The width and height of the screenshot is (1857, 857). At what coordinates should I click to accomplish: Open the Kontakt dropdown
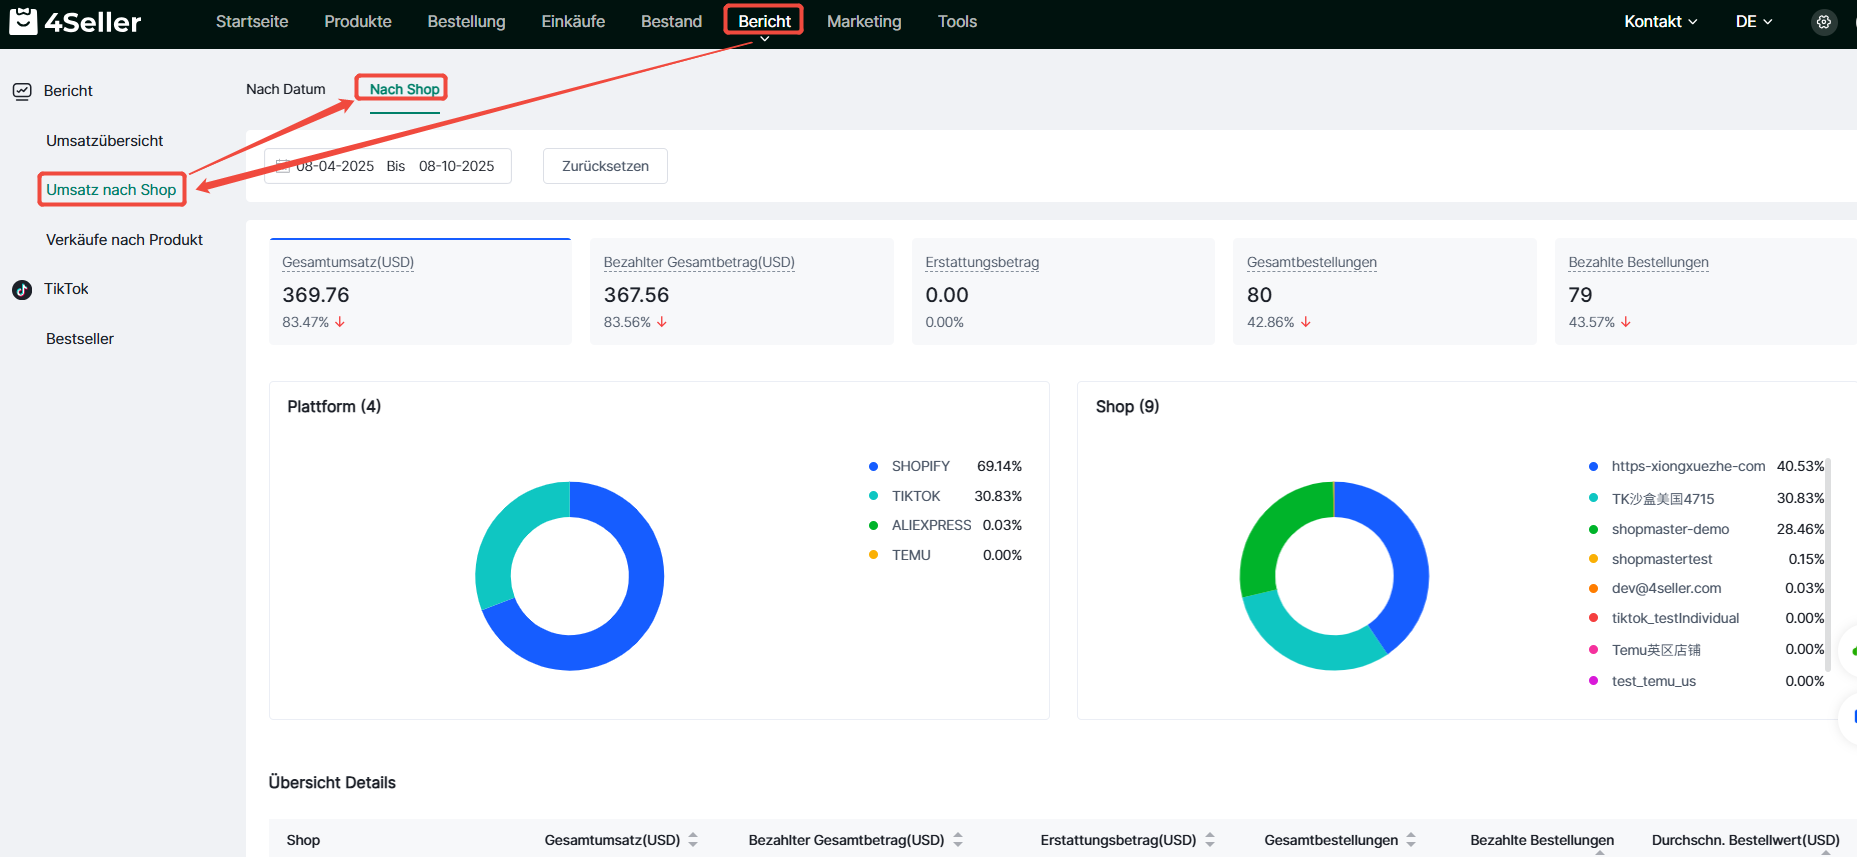(x=1660, y=21)
